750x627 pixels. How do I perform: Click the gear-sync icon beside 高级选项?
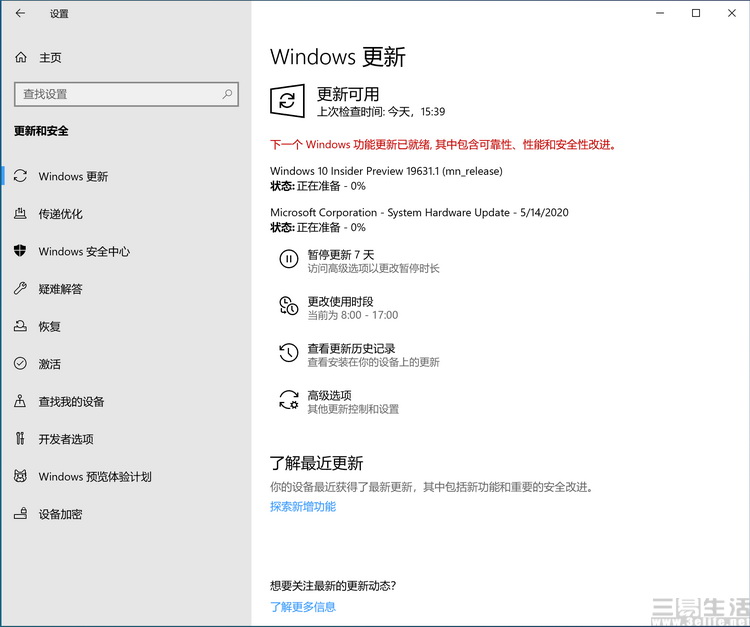pyautogui.click(x=288, y=400)
